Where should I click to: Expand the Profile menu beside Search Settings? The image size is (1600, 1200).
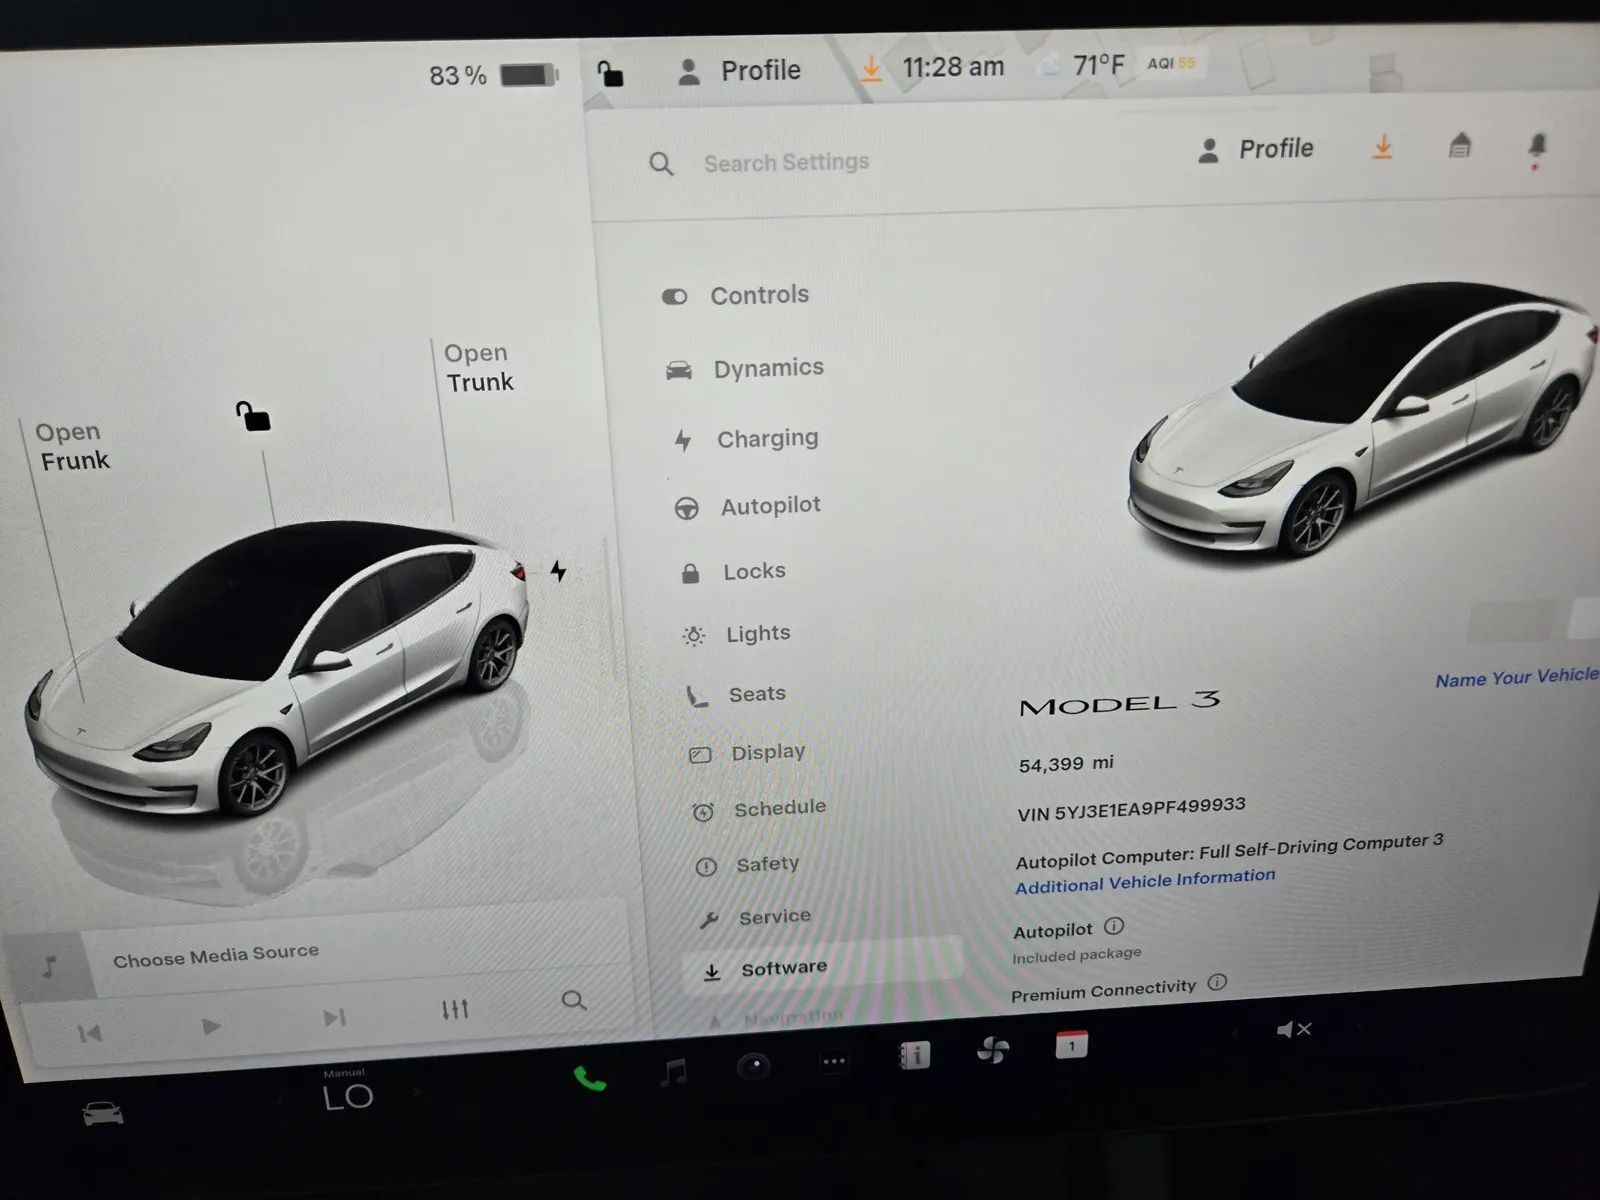[1257, 150]
